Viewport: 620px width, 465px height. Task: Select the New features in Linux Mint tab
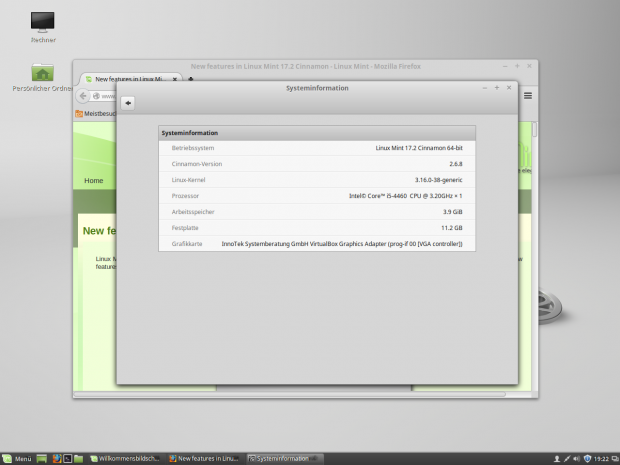point(130,79)
